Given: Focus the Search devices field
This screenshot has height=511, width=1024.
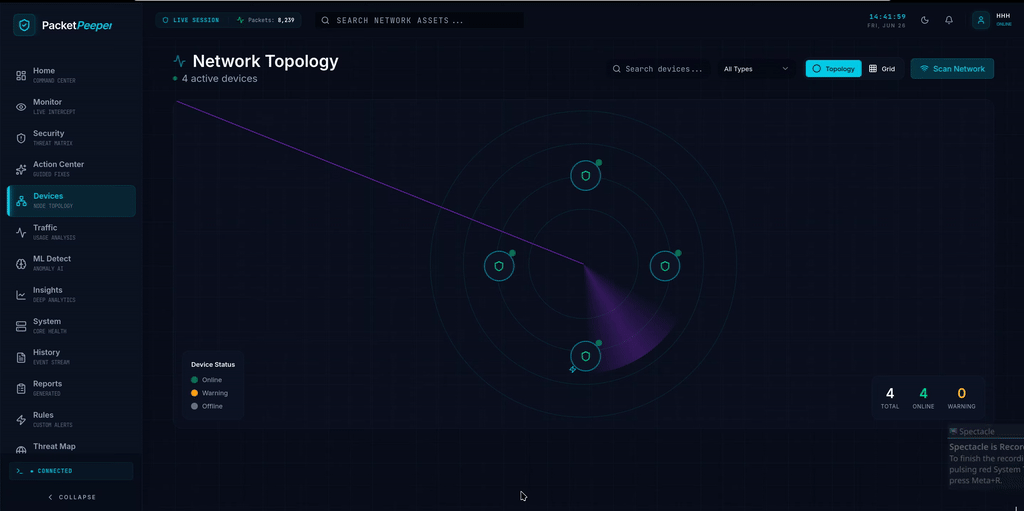Looking at the screenshot, I should 658,69.
